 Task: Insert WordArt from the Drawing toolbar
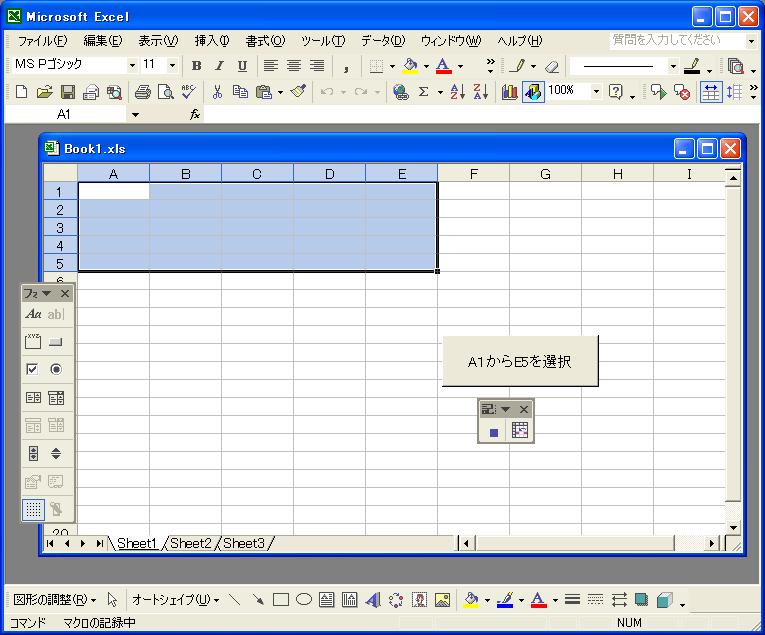373,599
